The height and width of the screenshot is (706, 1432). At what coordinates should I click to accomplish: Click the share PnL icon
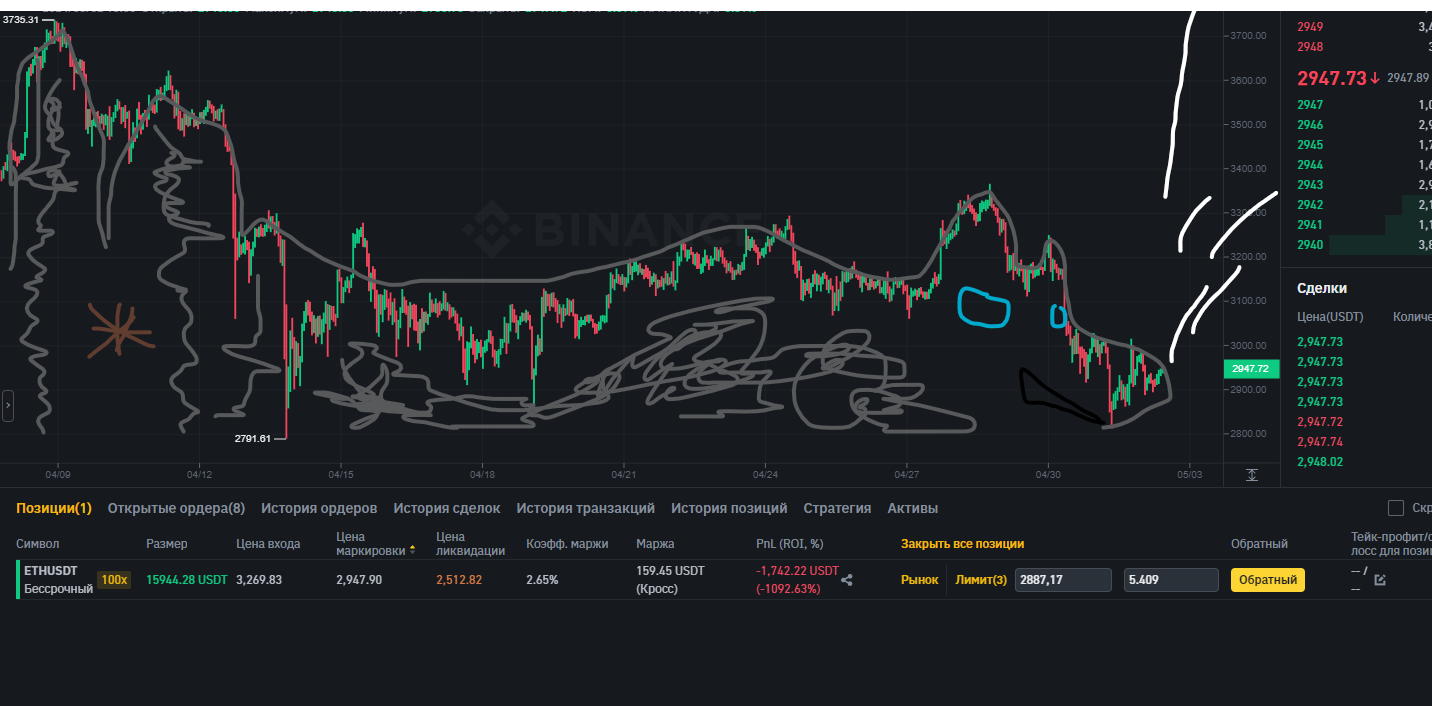tap(847, 580)
